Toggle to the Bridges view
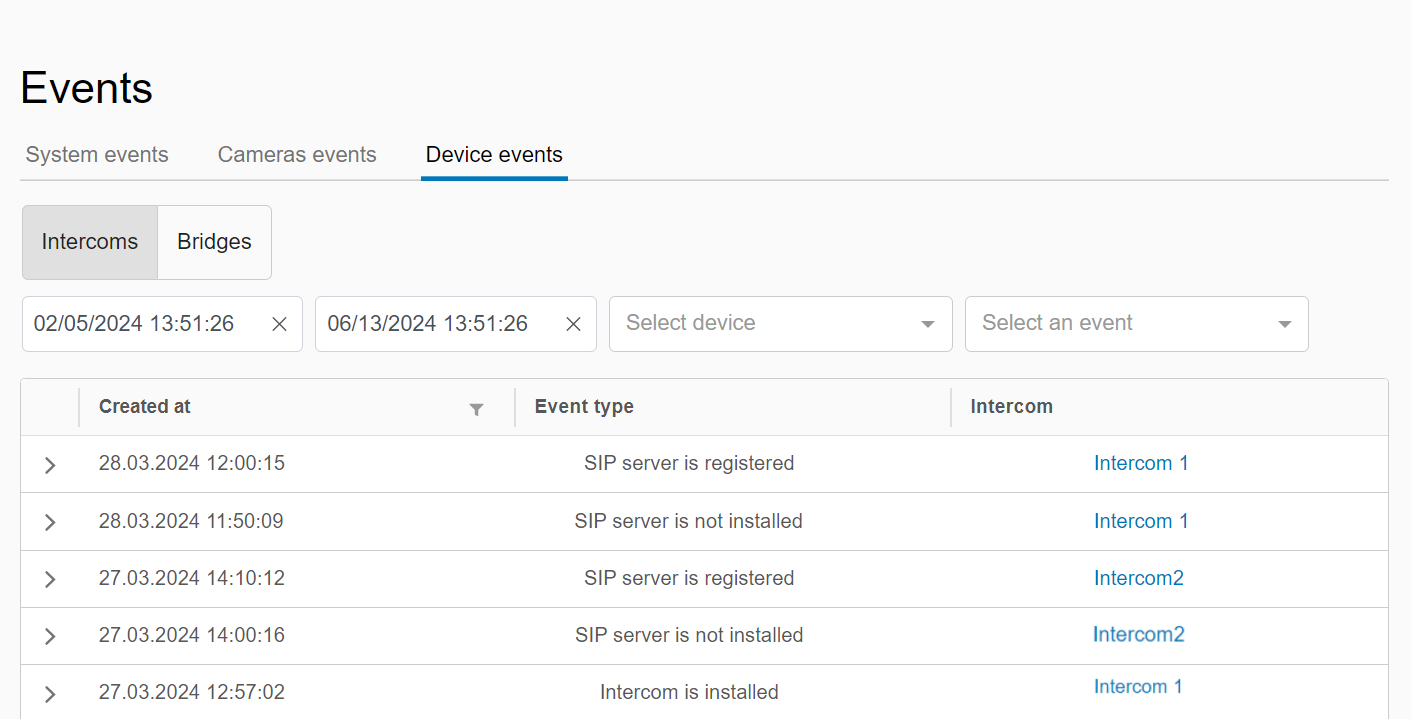Screen dimensions: 1411x719 tap(214, 242)
